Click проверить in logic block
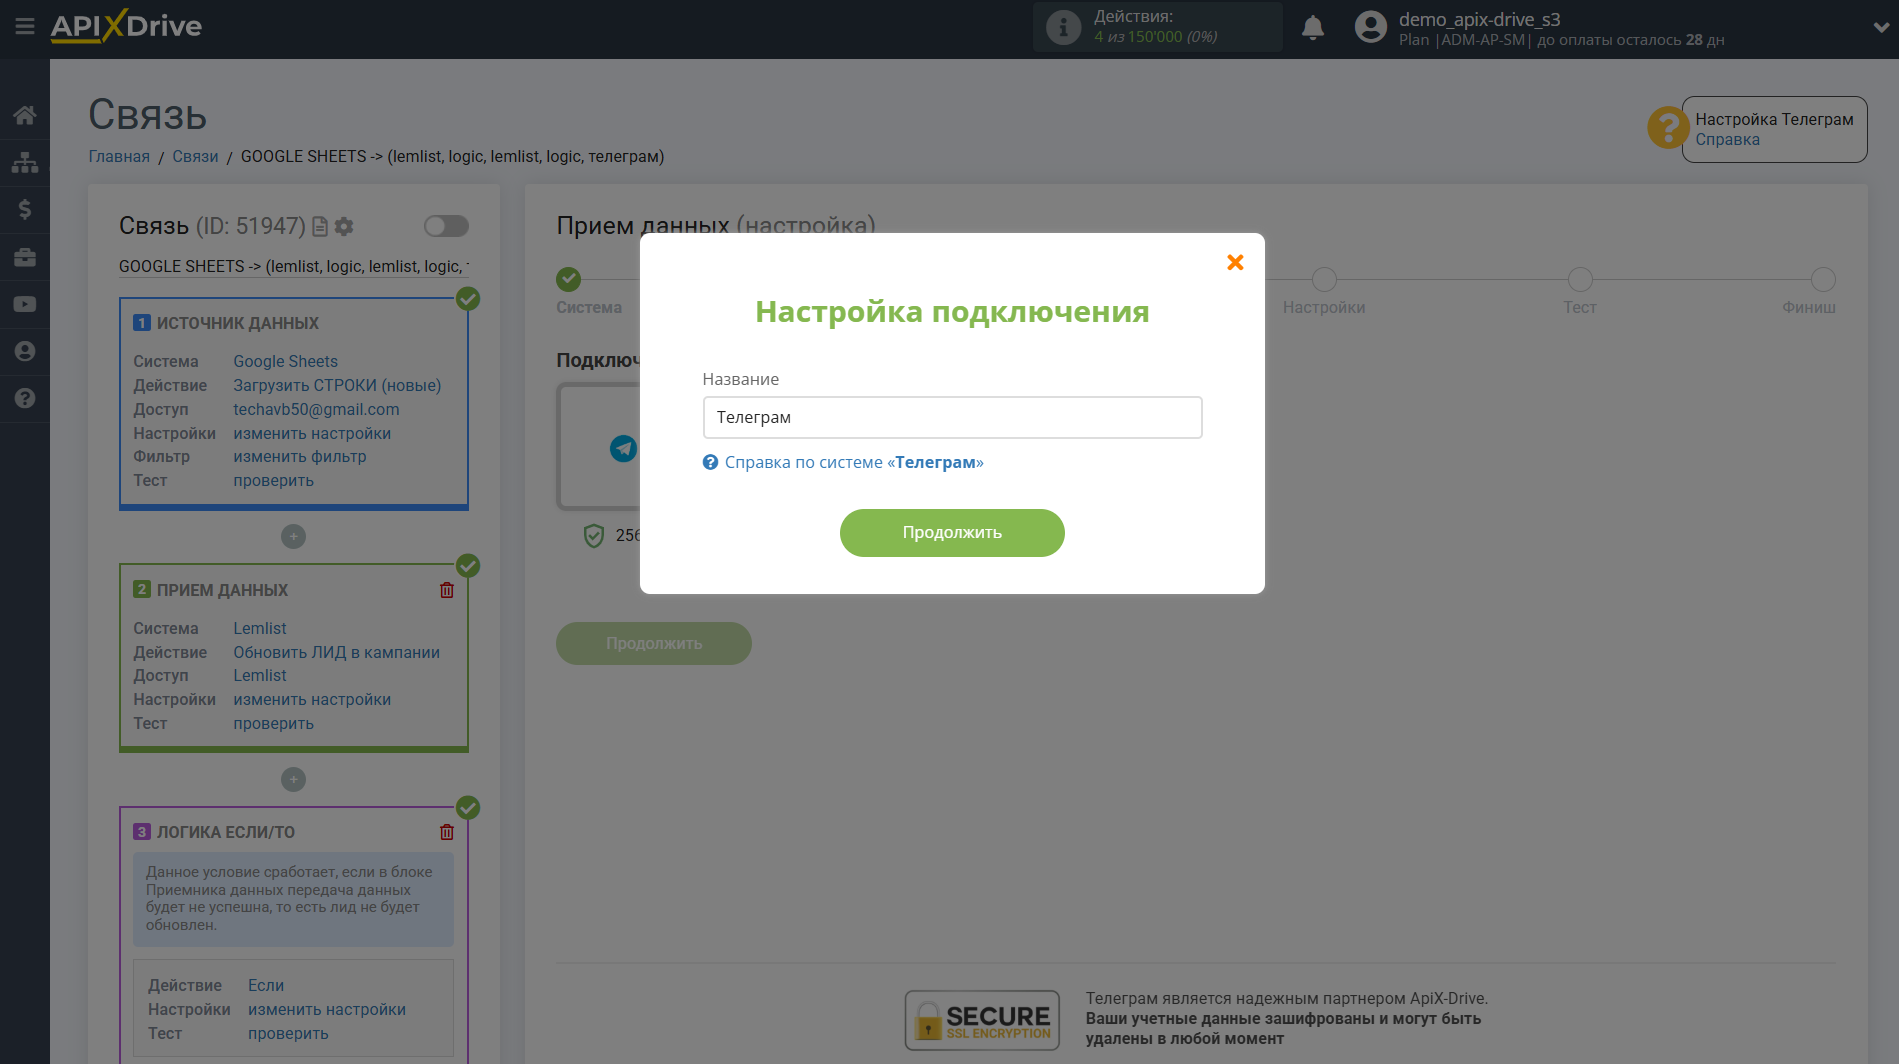 [x=288, y=1034]
